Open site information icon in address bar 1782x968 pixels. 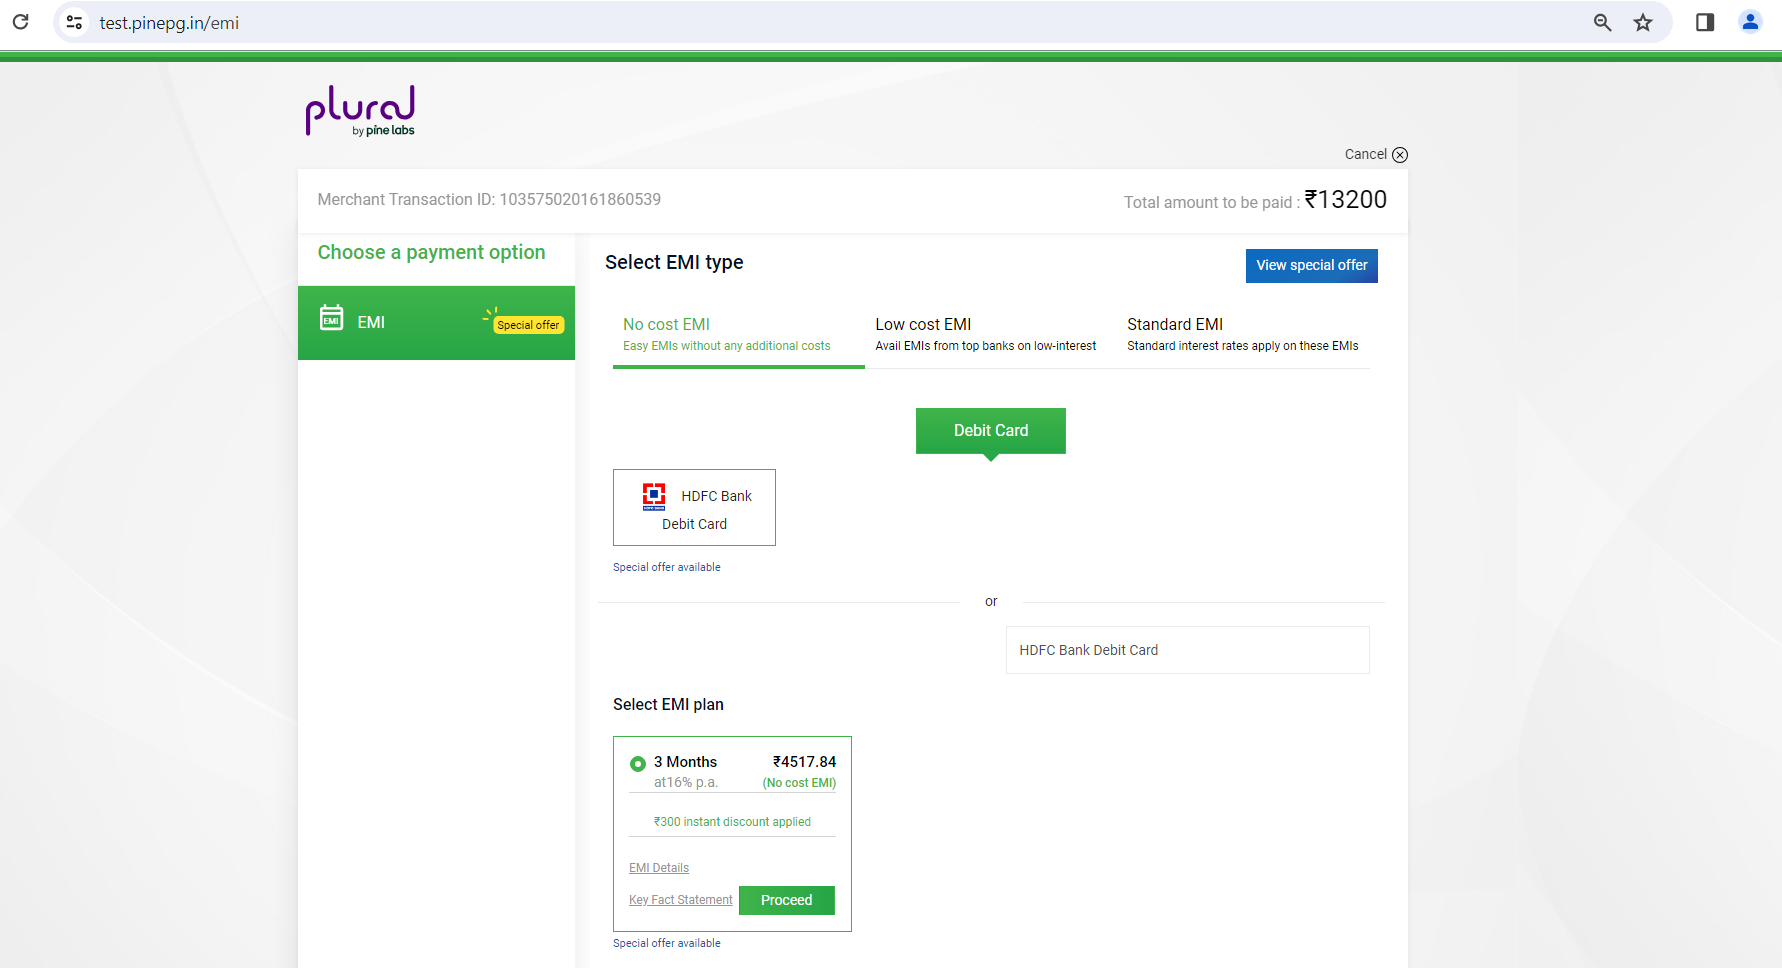click(74, 22)
